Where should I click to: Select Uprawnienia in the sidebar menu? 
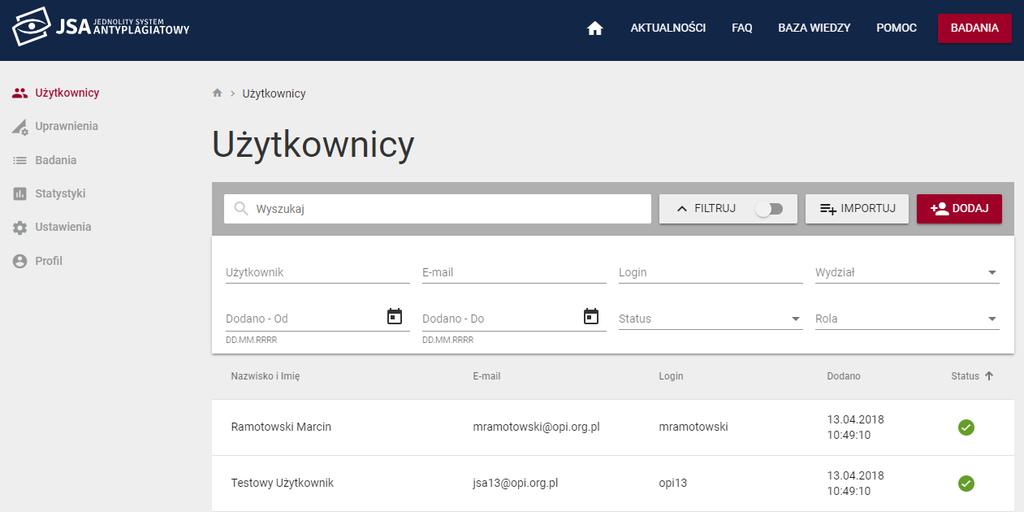(67, 126)
